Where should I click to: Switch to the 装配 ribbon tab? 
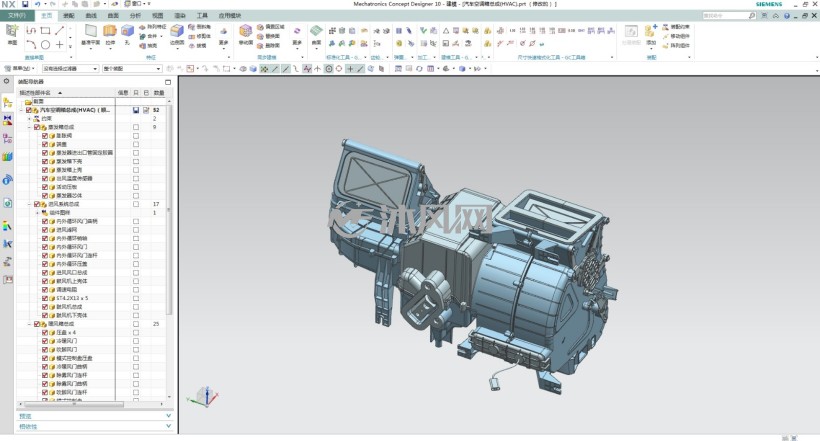tap(69, 16)
